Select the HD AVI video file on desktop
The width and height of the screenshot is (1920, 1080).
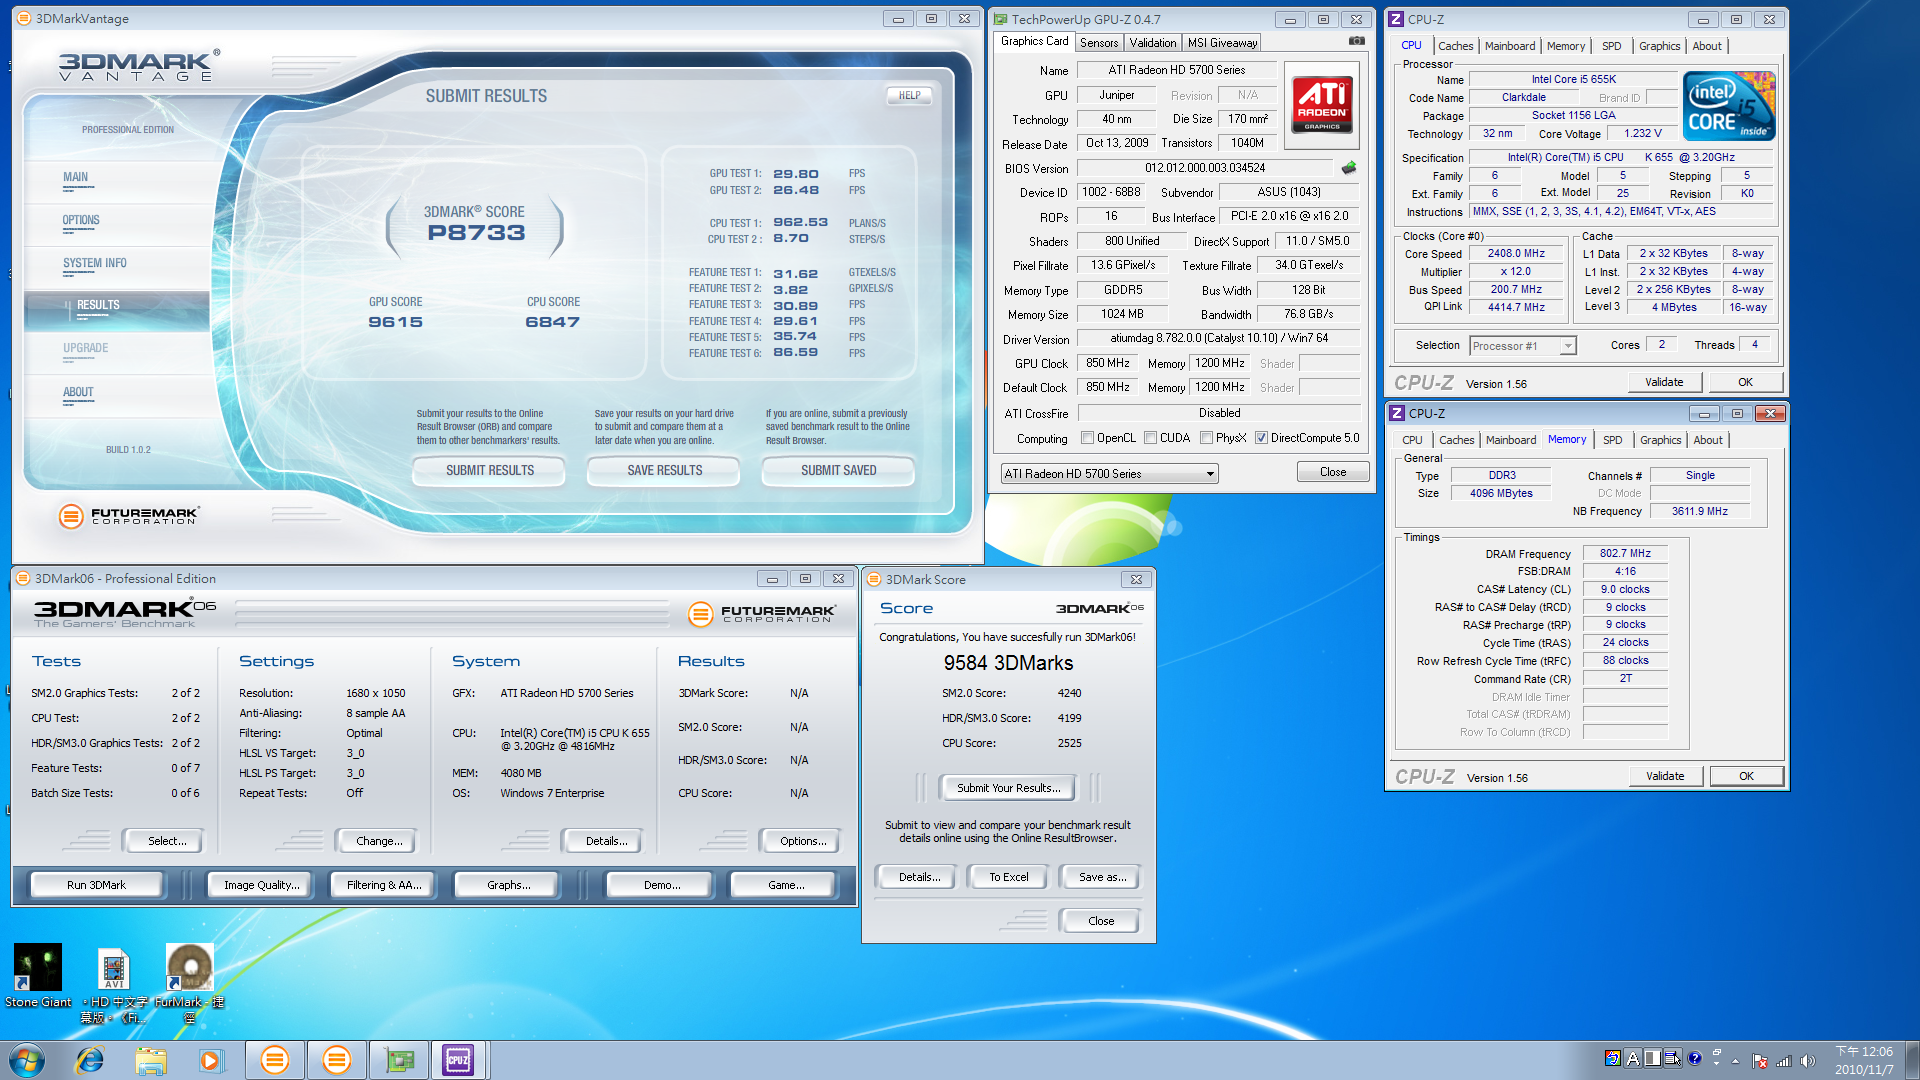114,985
